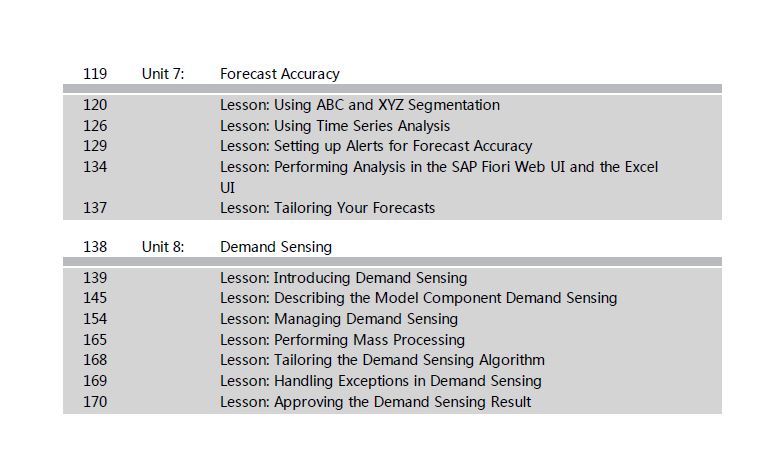
Task: Open lesson Approving the Demand Sensing Result
Action: [376, 402]
